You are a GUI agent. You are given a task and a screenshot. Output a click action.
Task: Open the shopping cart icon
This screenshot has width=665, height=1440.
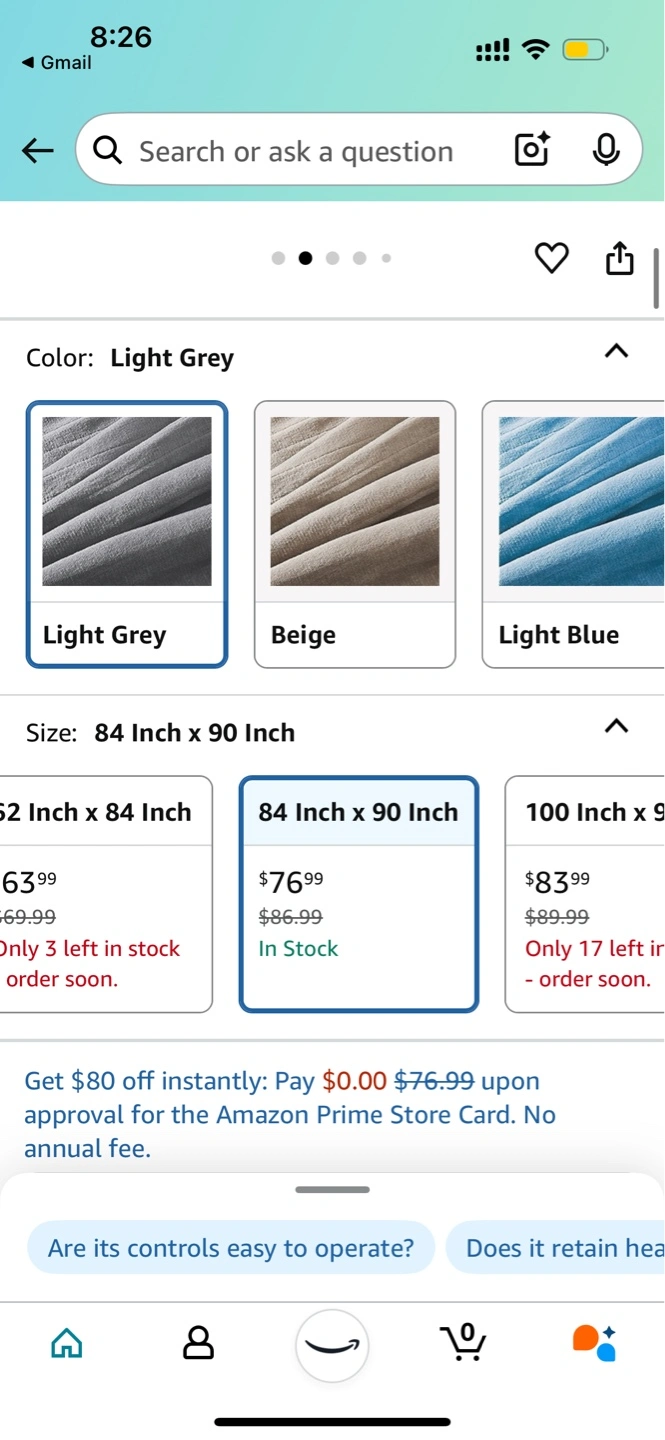[x=463, y=1342]
